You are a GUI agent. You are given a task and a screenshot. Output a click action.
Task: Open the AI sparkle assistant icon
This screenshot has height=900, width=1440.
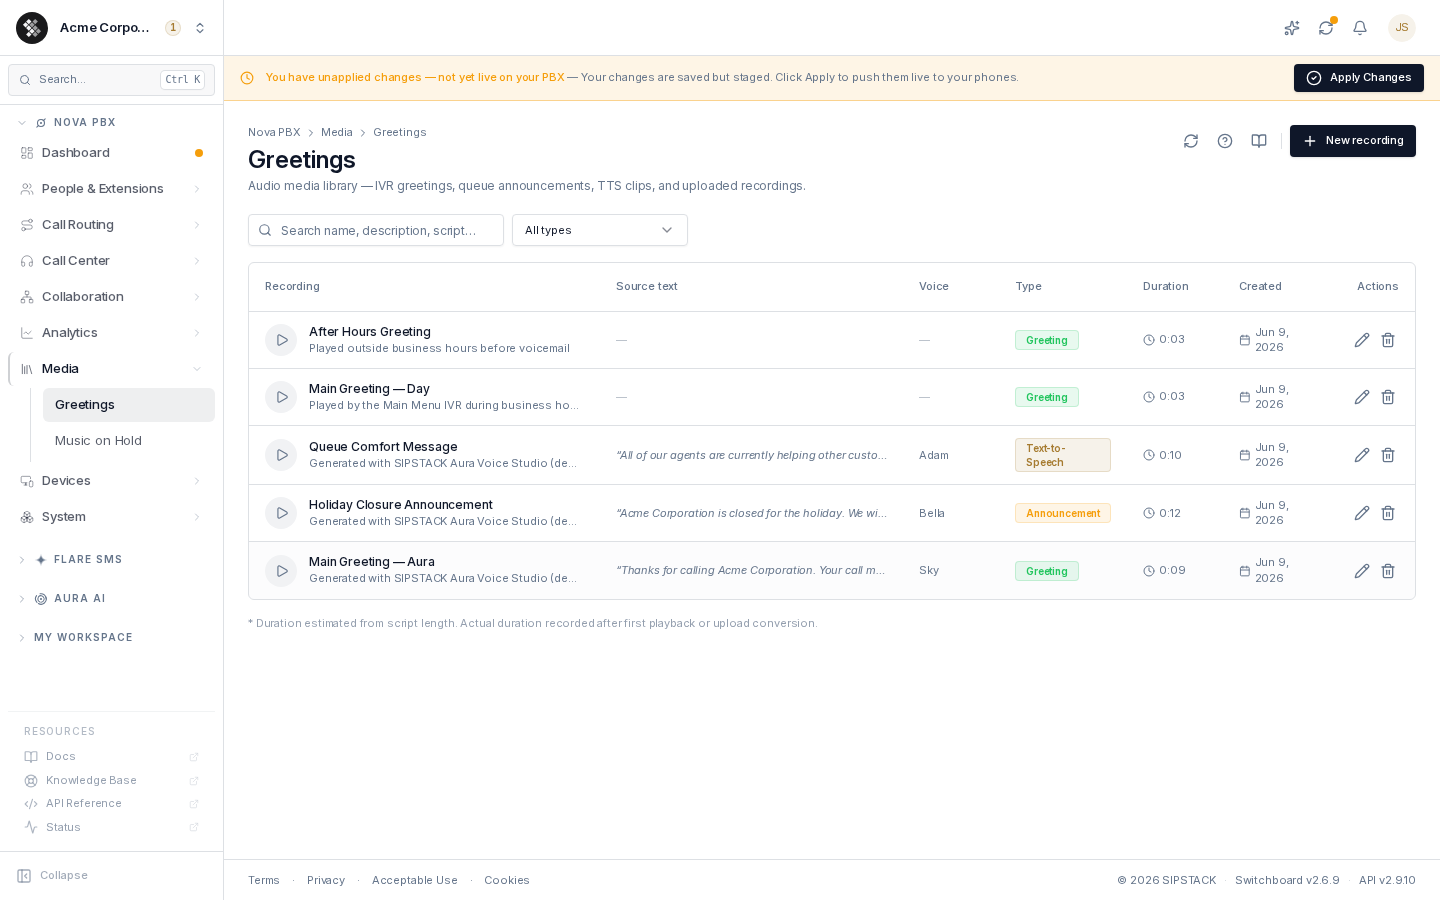(1292, 28)
